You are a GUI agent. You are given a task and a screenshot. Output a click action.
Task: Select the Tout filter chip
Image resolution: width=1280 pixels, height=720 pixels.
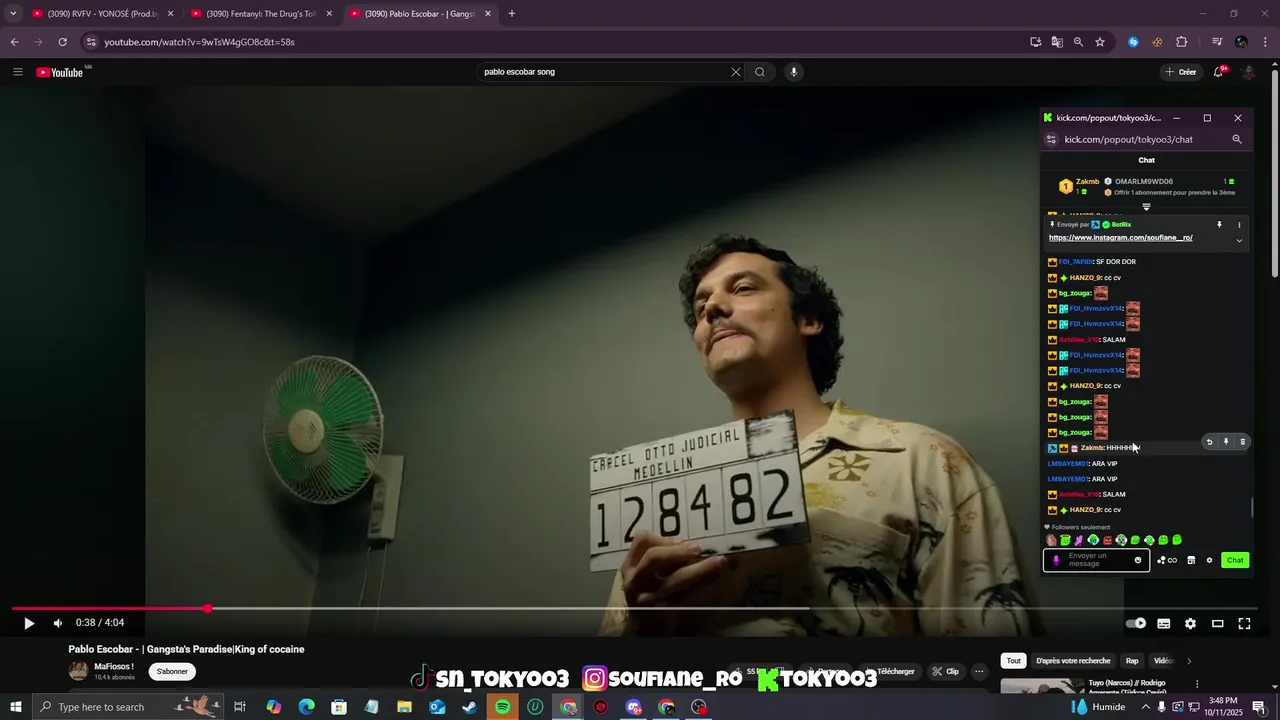(x=1014, y=661)
